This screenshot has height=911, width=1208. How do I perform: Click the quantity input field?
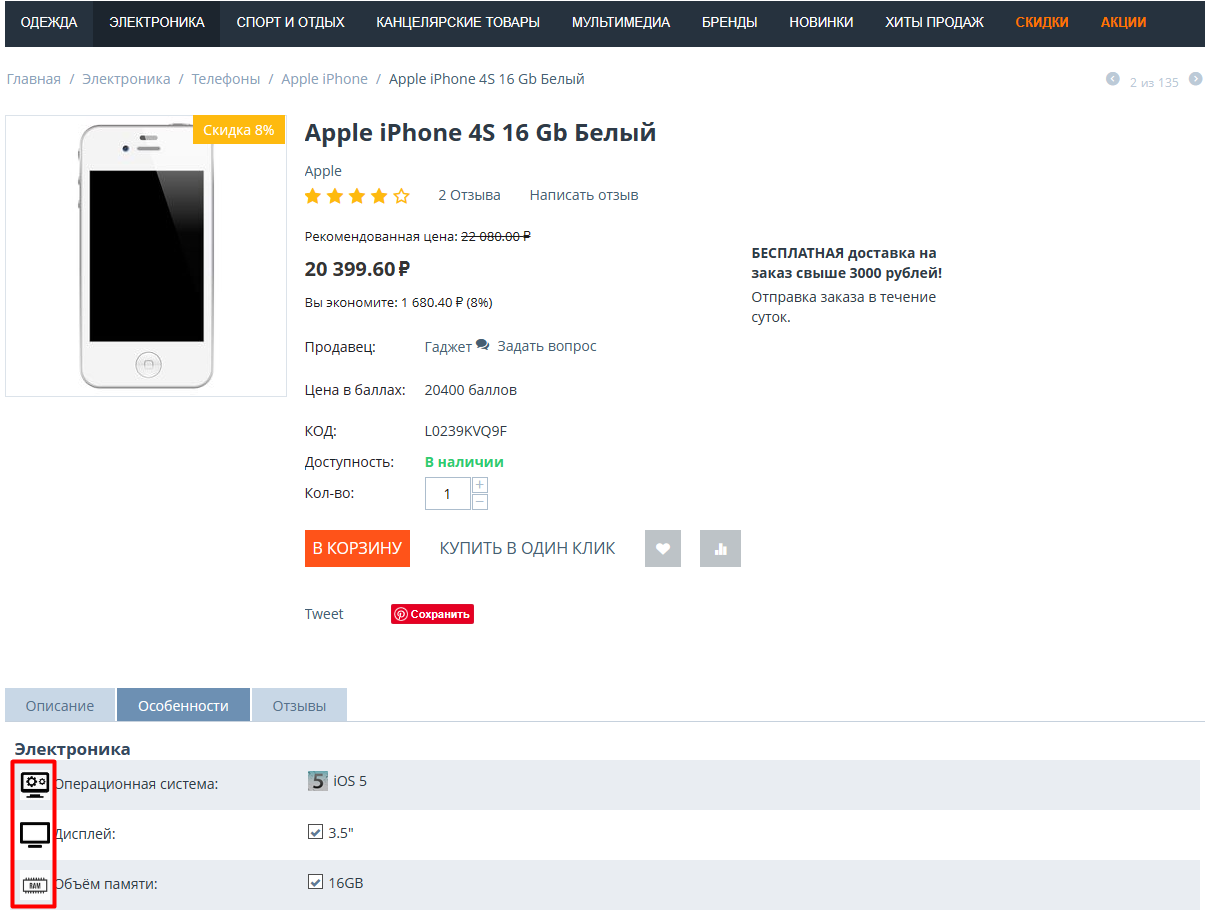pos(448,494)
